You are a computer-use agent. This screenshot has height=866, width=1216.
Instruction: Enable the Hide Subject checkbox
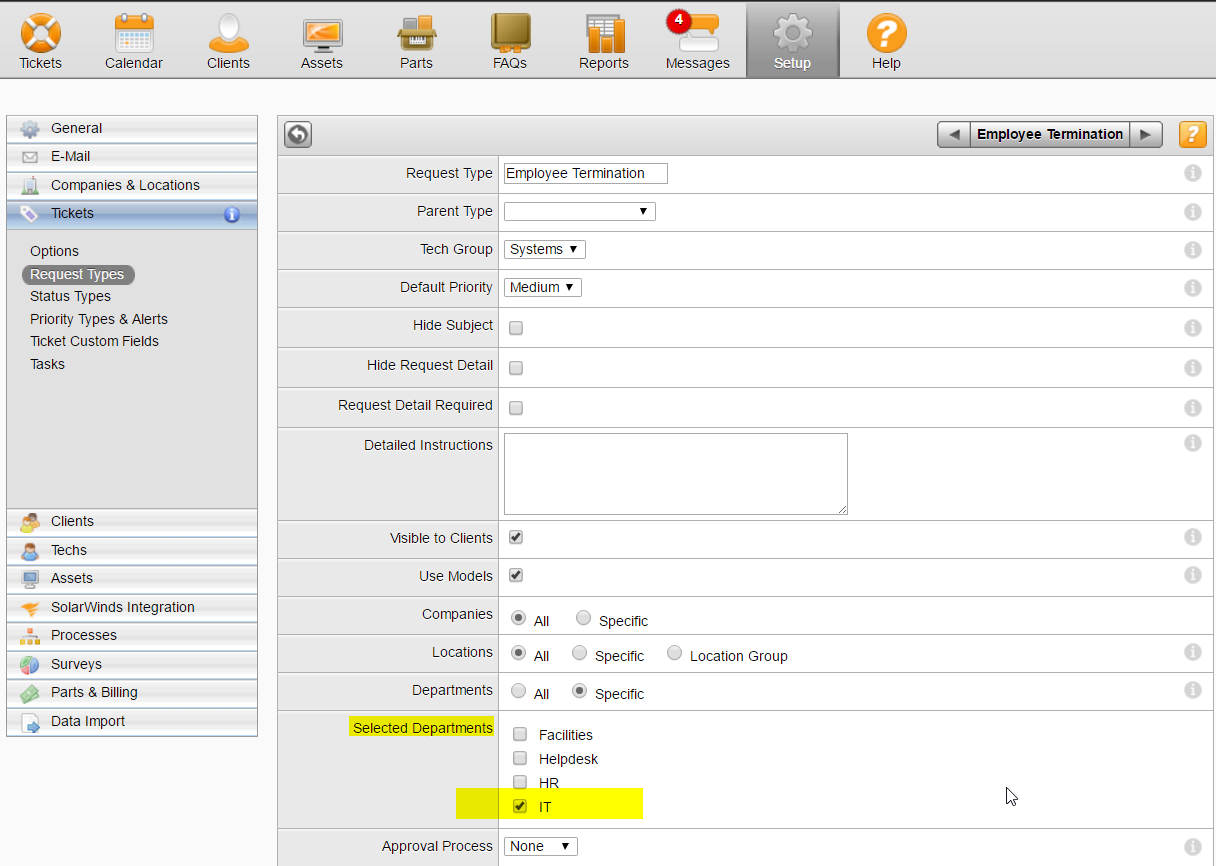click(516, 327)
